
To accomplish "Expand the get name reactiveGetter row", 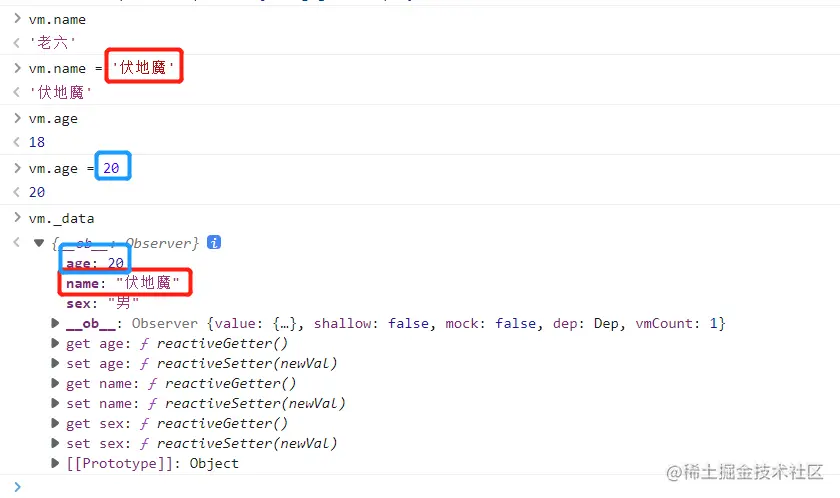I will click(55, 383).
